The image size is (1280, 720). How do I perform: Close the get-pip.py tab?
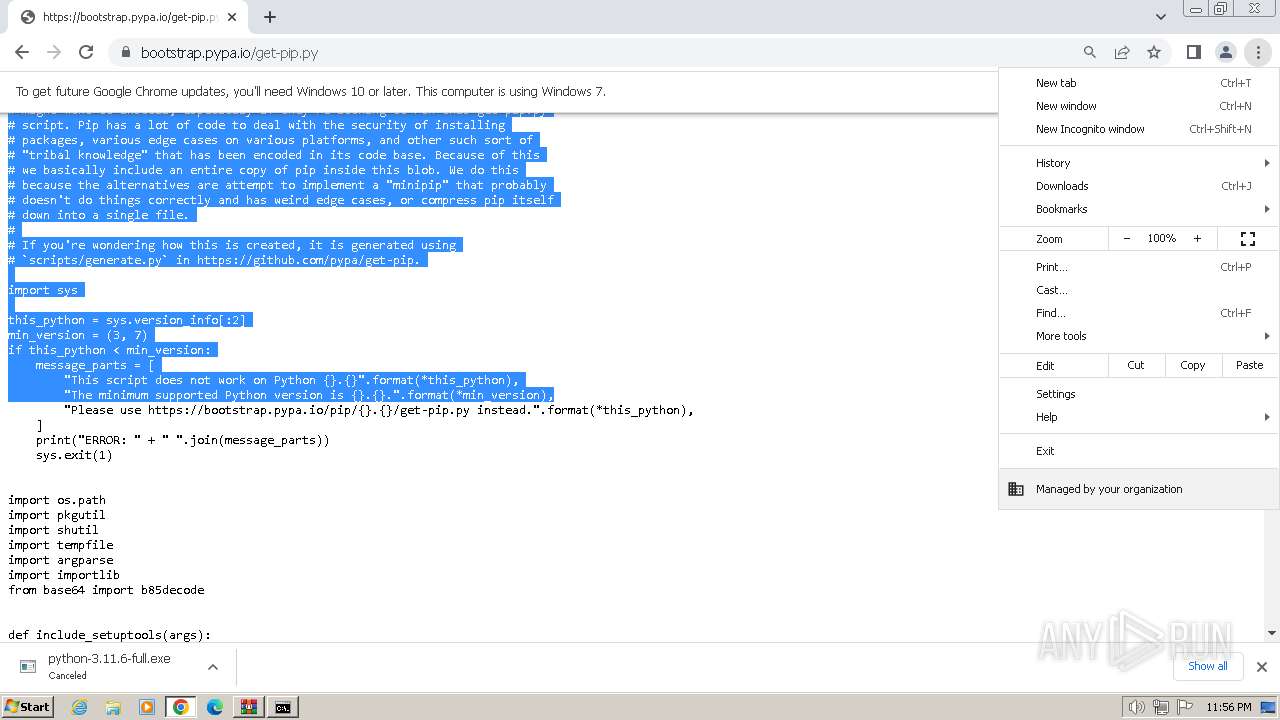232,17
